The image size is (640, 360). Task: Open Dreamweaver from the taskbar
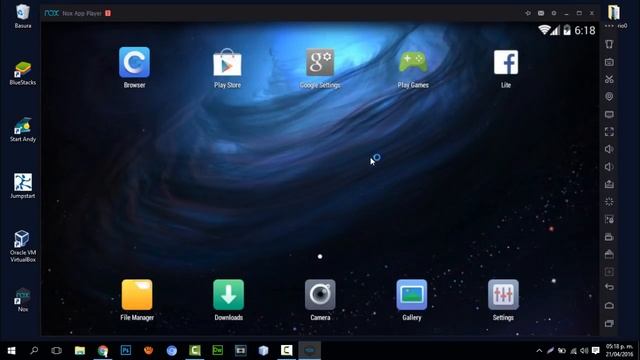(x=218, y=350)
